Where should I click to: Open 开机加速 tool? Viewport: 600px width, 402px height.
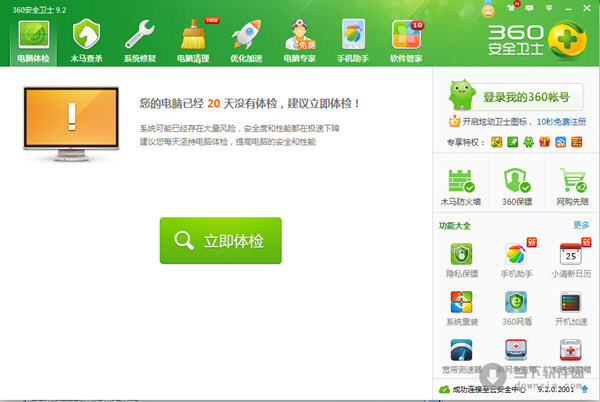point(571,308)
